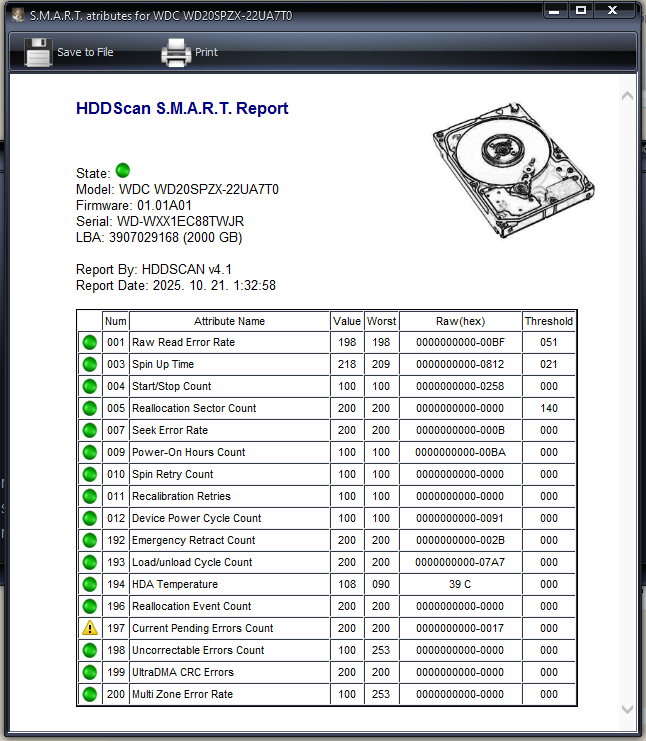Select the Reallocation Sector Count row name
This screenshot has height=741, width=646.
[194, 408]
